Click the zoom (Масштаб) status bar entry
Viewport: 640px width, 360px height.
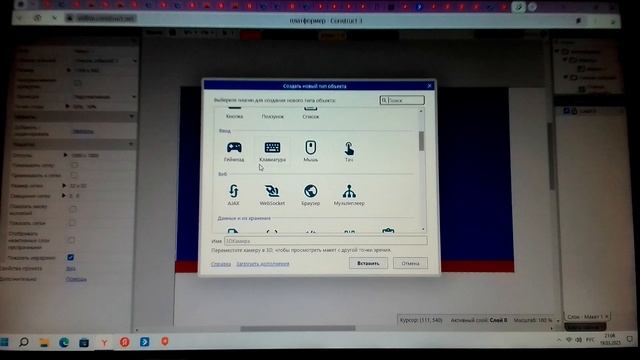click(533, 320)
